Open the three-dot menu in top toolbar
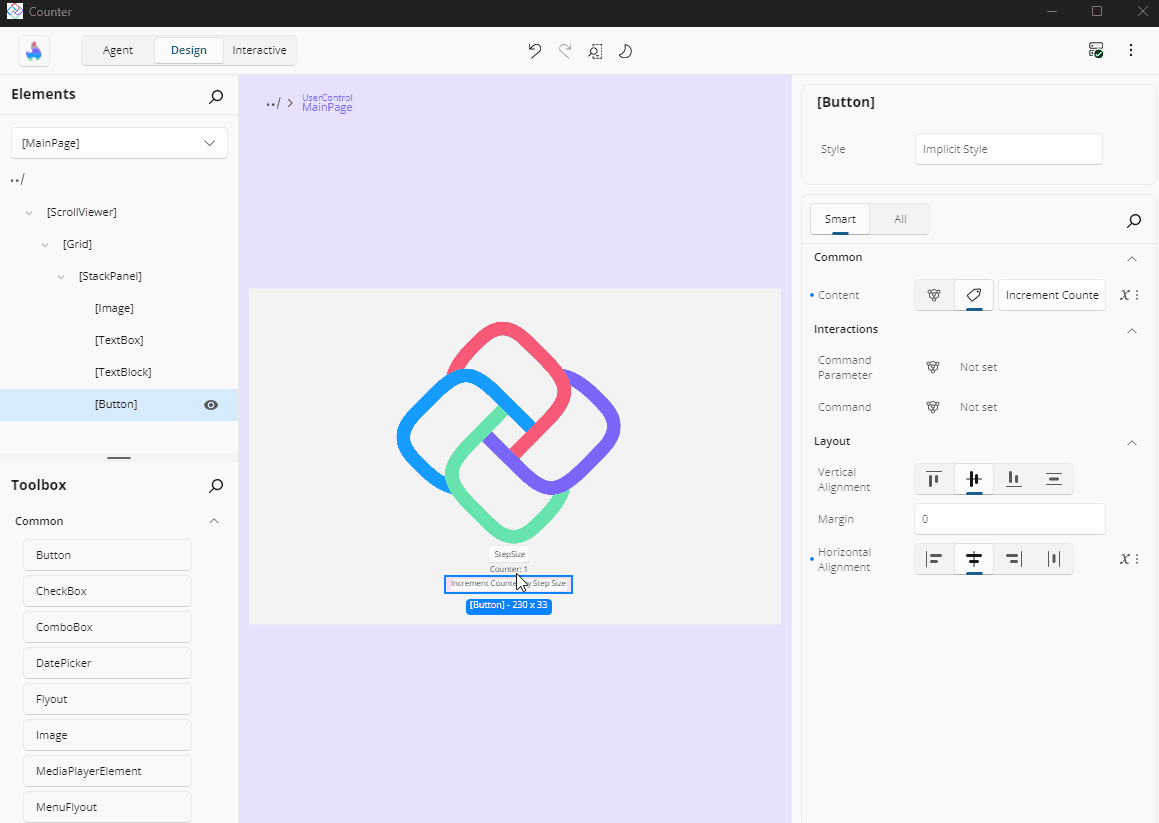 tap(1131, 50)
